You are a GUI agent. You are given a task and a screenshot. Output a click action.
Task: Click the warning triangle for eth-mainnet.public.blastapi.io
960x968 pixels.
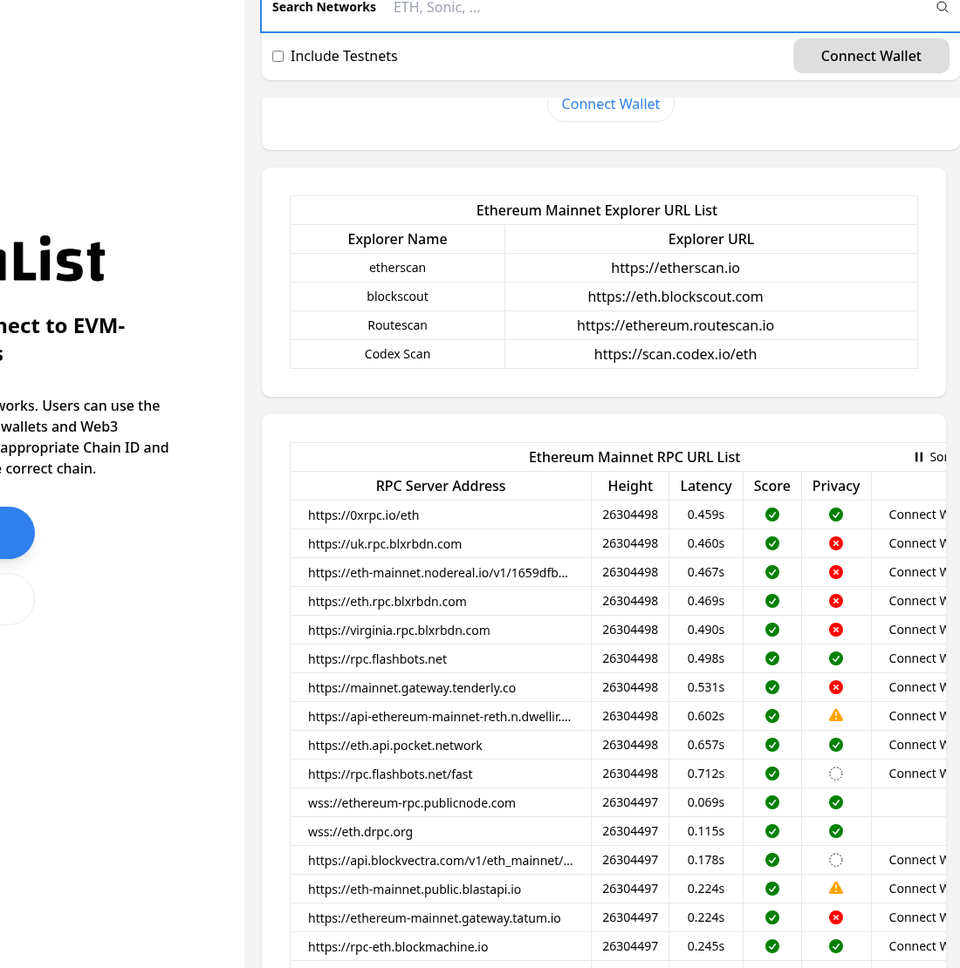836,888
